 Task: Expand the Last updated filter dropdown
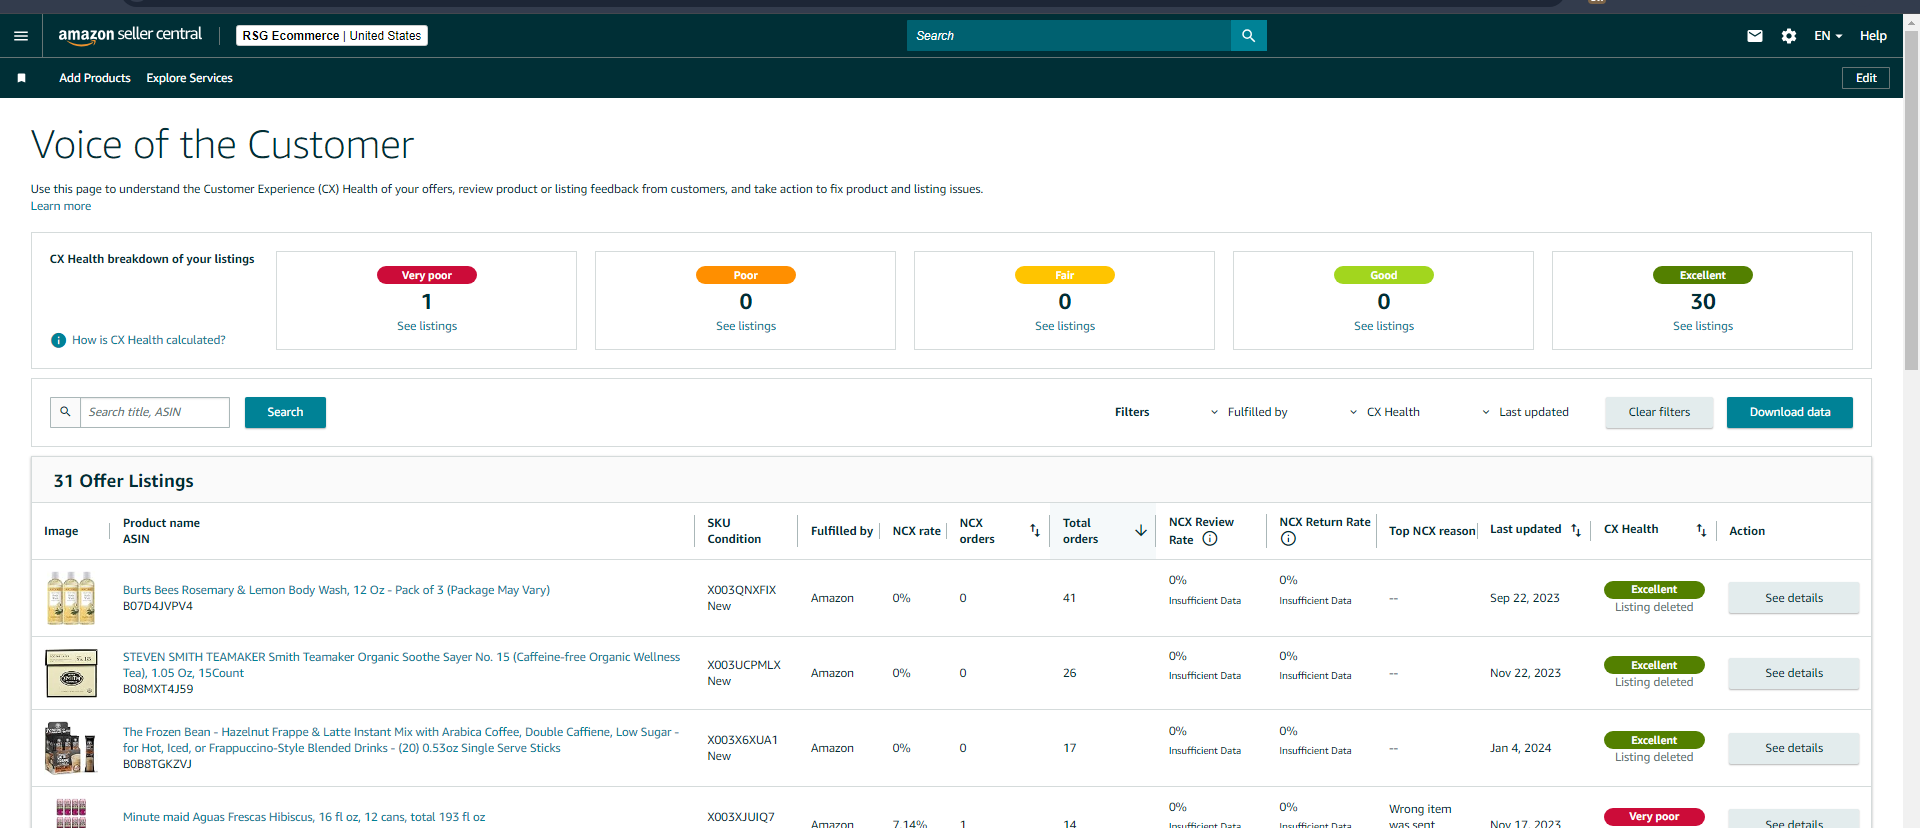tap(1525, 412)
